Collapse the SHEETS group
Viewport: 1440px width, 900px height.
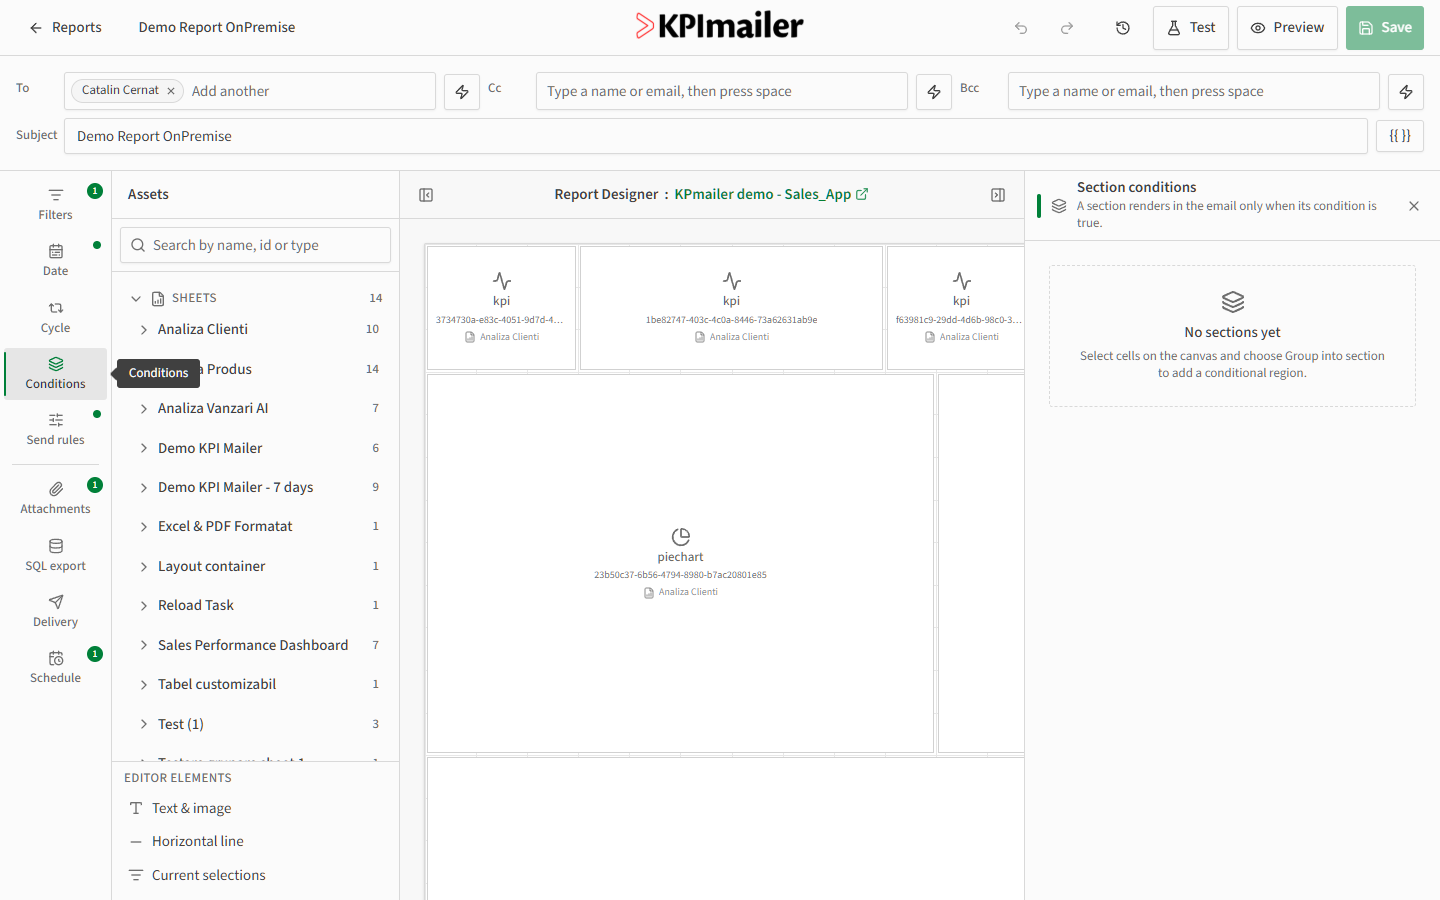point(136,298)
